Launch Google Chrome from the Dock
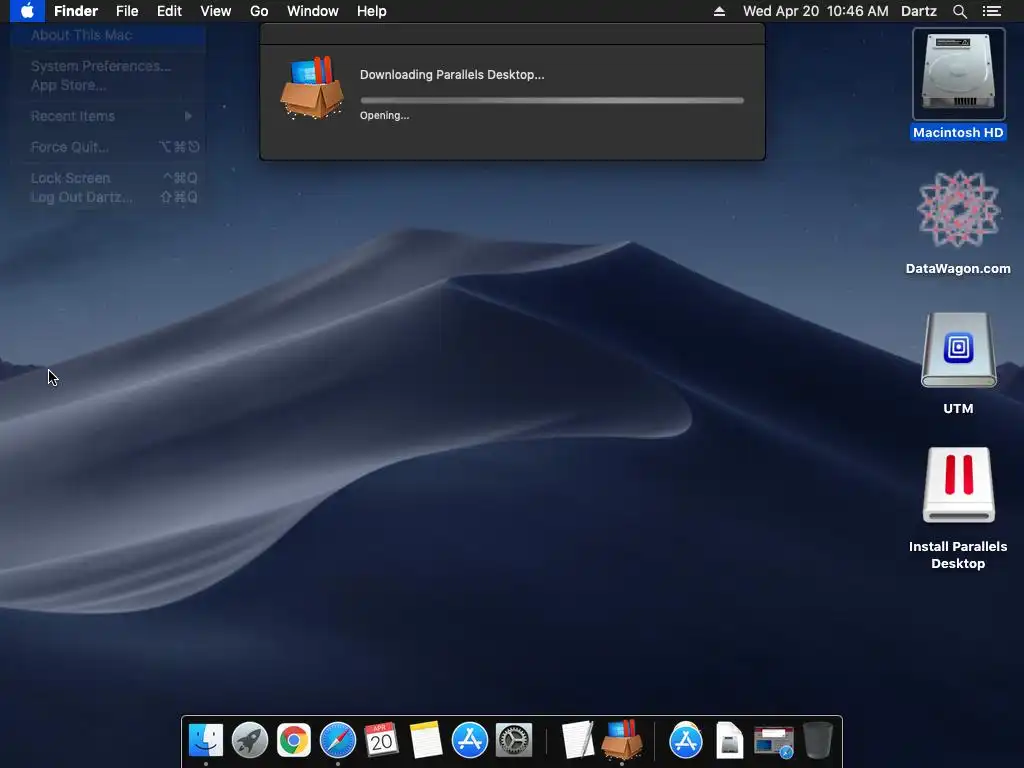Screen dimensions: 1024x768 click(x=294, y=741)
